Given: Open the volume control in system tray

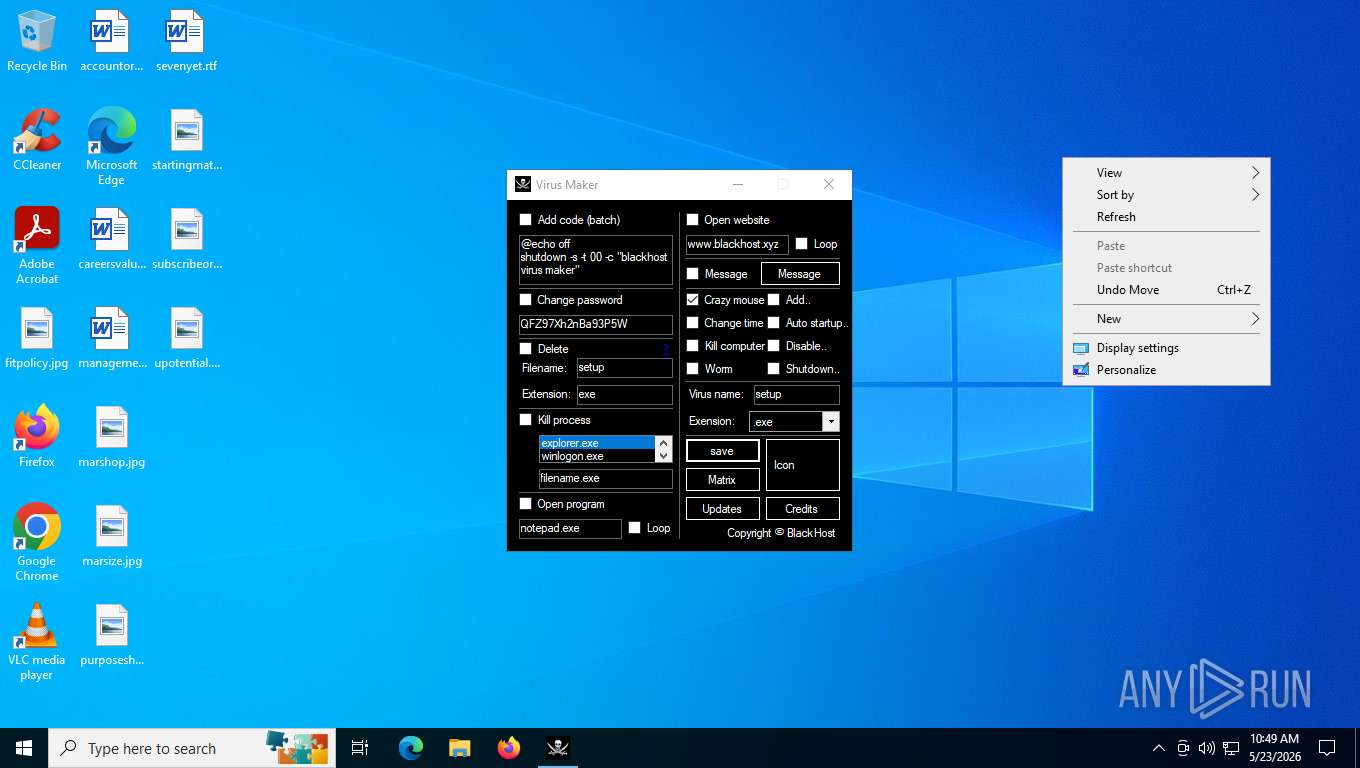Looking at the screenshot, I should pos(1207,748).
